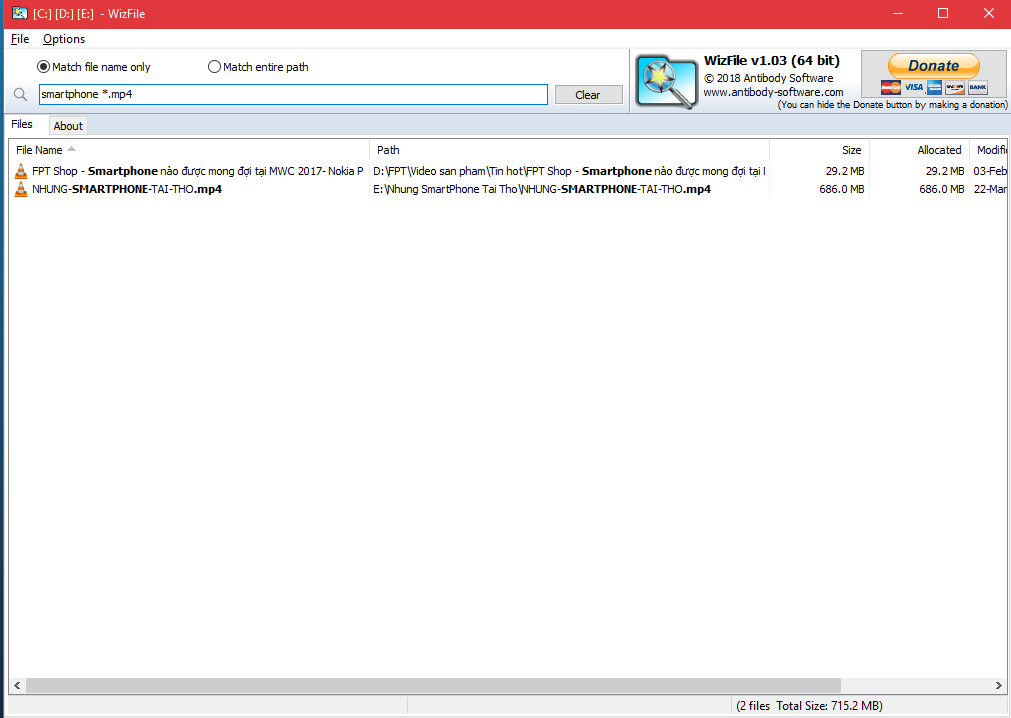The image size is (1011, 718).
Task: Click the 686.0 MB size value
Action: pos(841,189)
